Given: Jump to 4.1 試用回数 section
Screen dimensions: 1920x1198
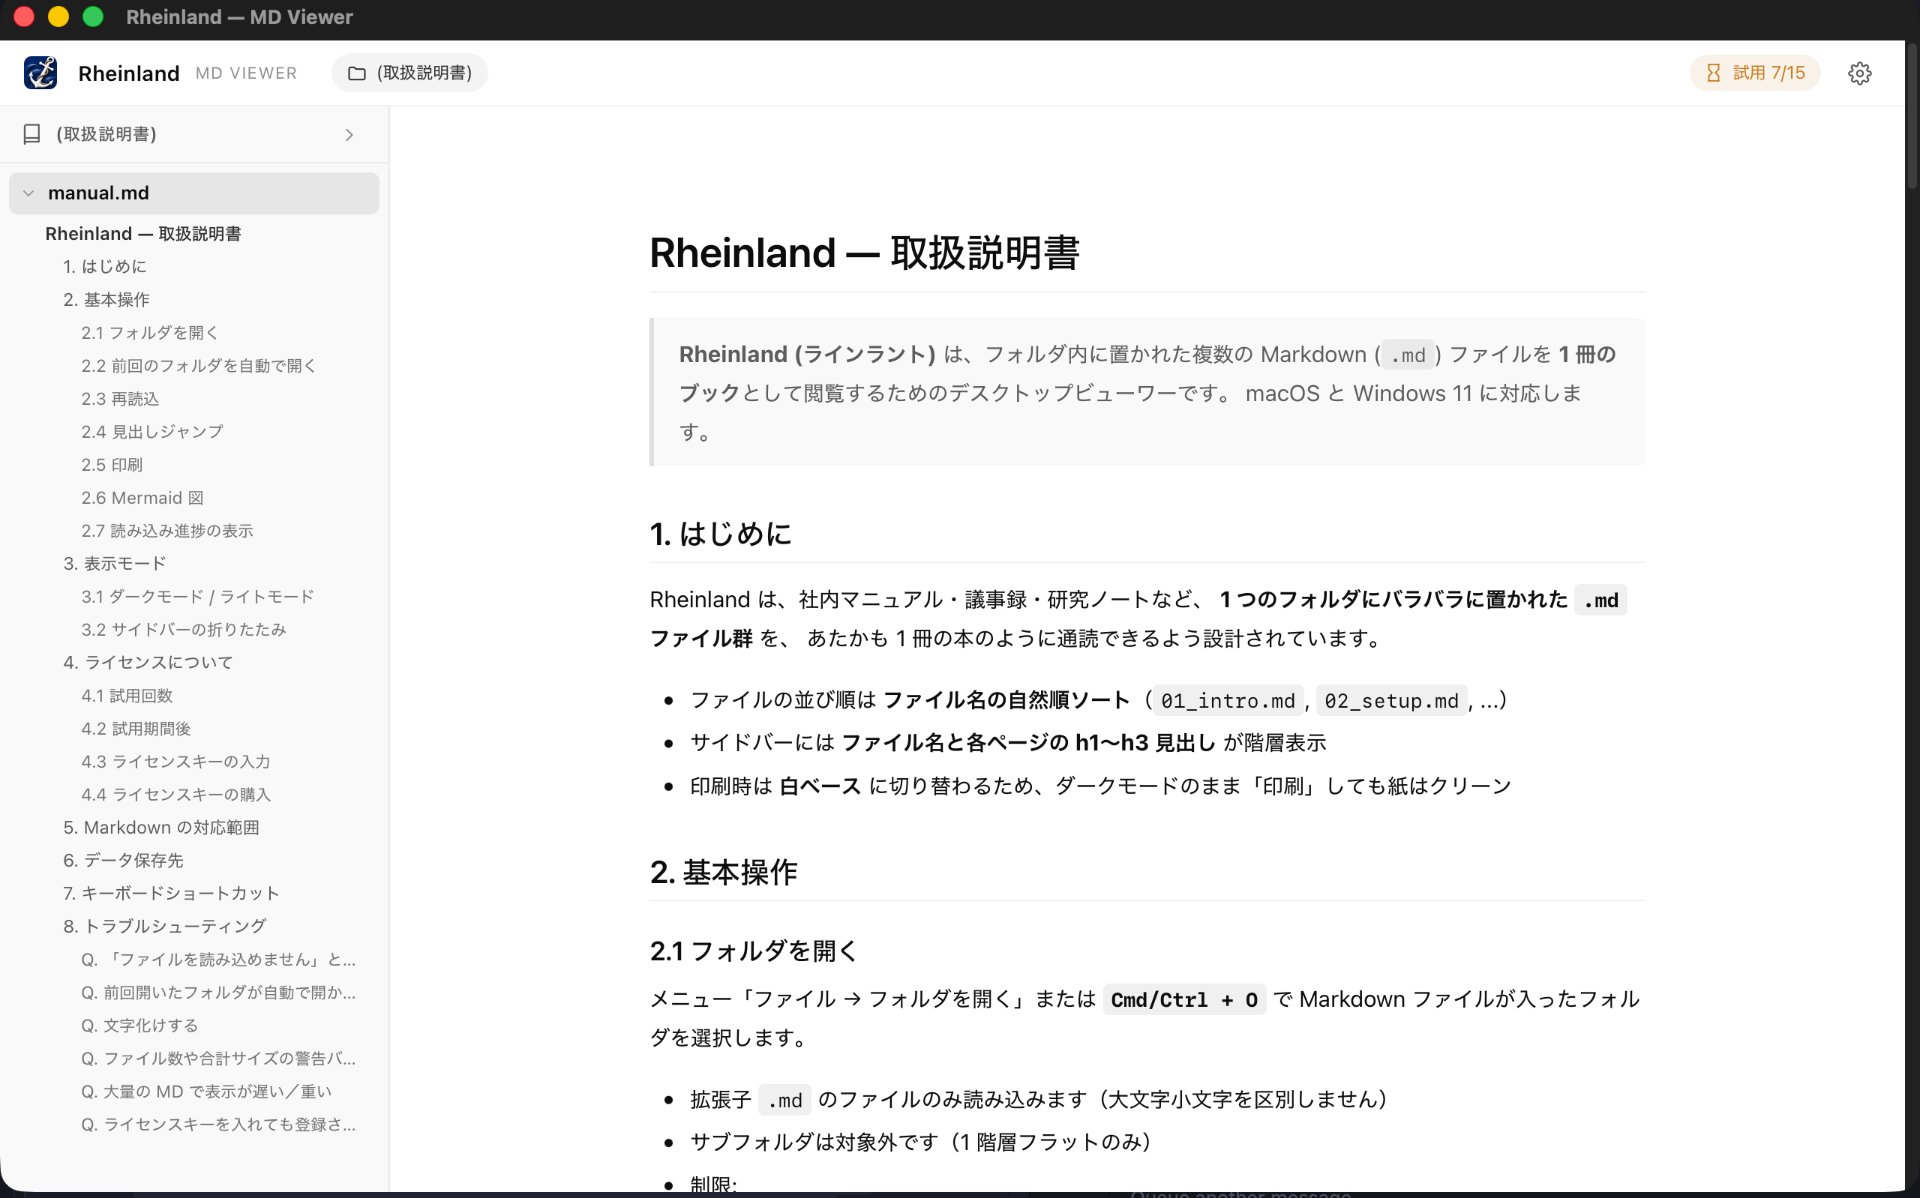Looking at the screenshot, I should click(127, 695).
